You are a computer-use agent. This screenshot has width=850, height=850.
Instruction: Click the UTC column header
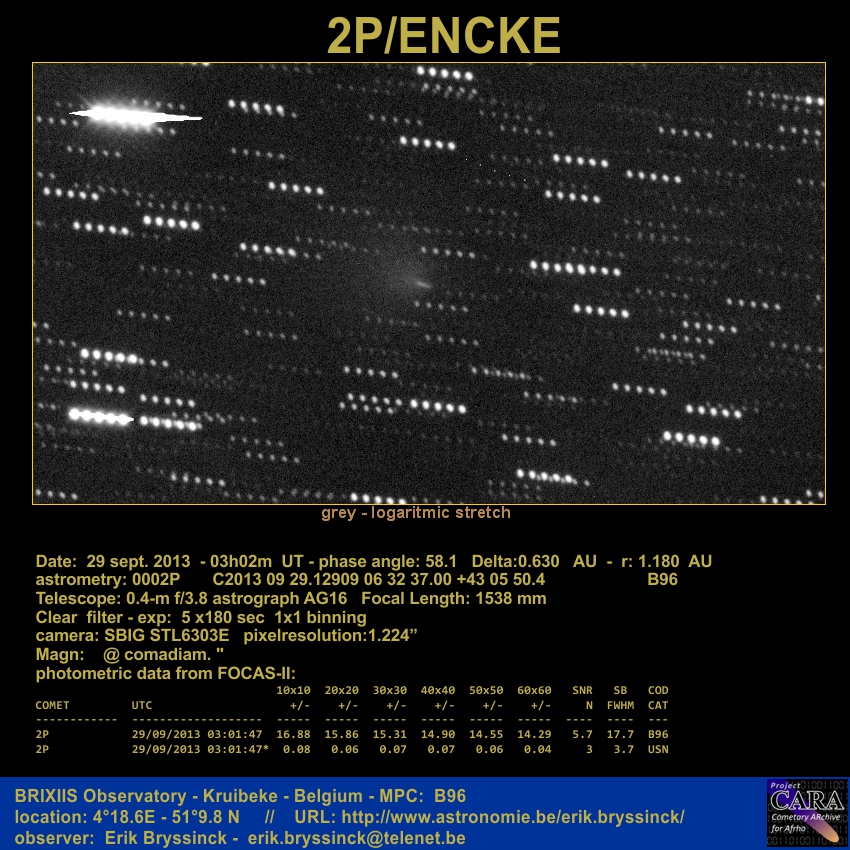[142, 705]
